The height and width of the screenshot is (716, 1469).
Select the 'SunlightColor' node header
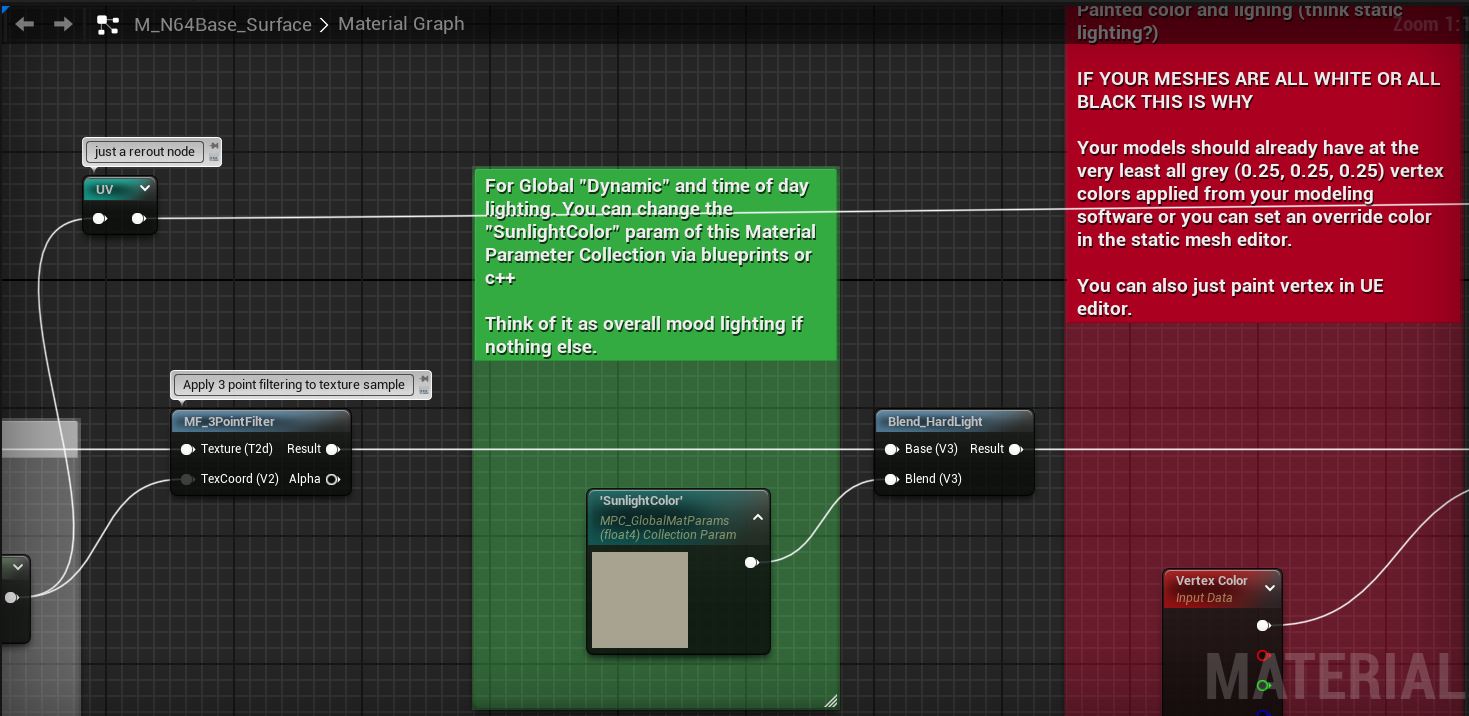[x=679, y=517]
